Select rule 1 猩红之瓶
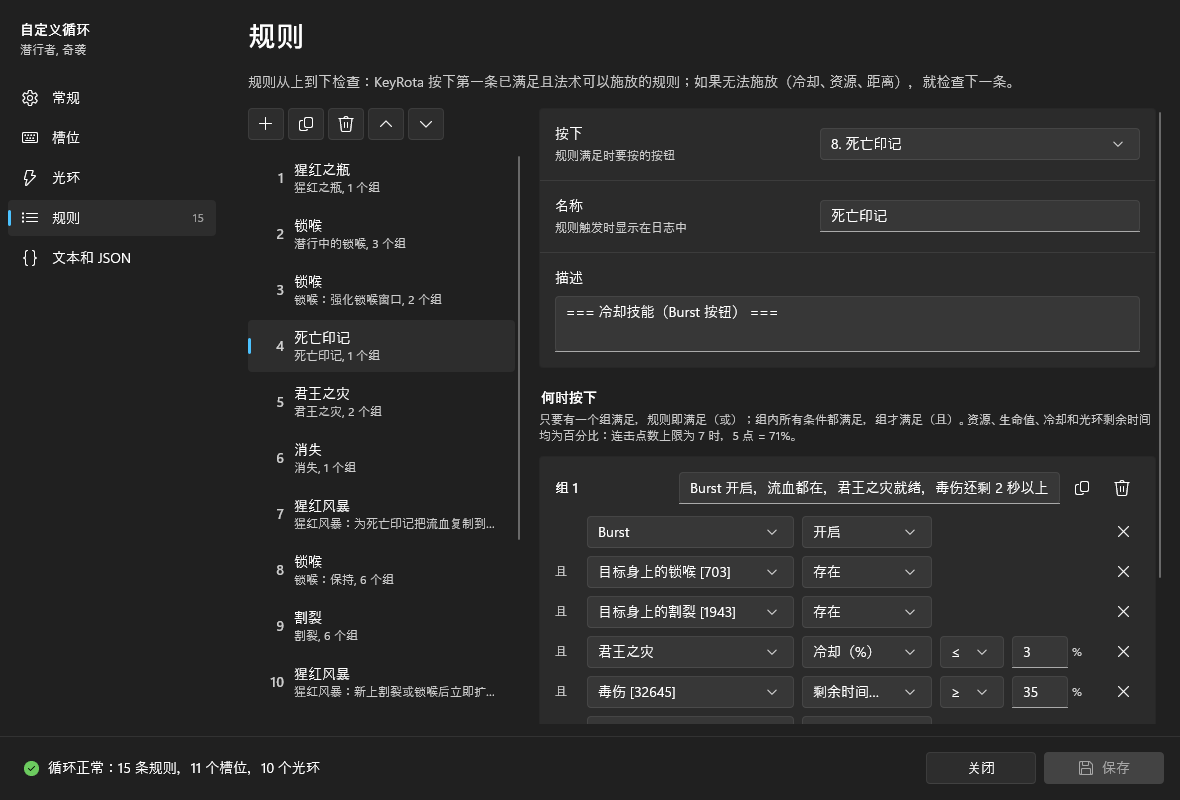 coord(382,178)
